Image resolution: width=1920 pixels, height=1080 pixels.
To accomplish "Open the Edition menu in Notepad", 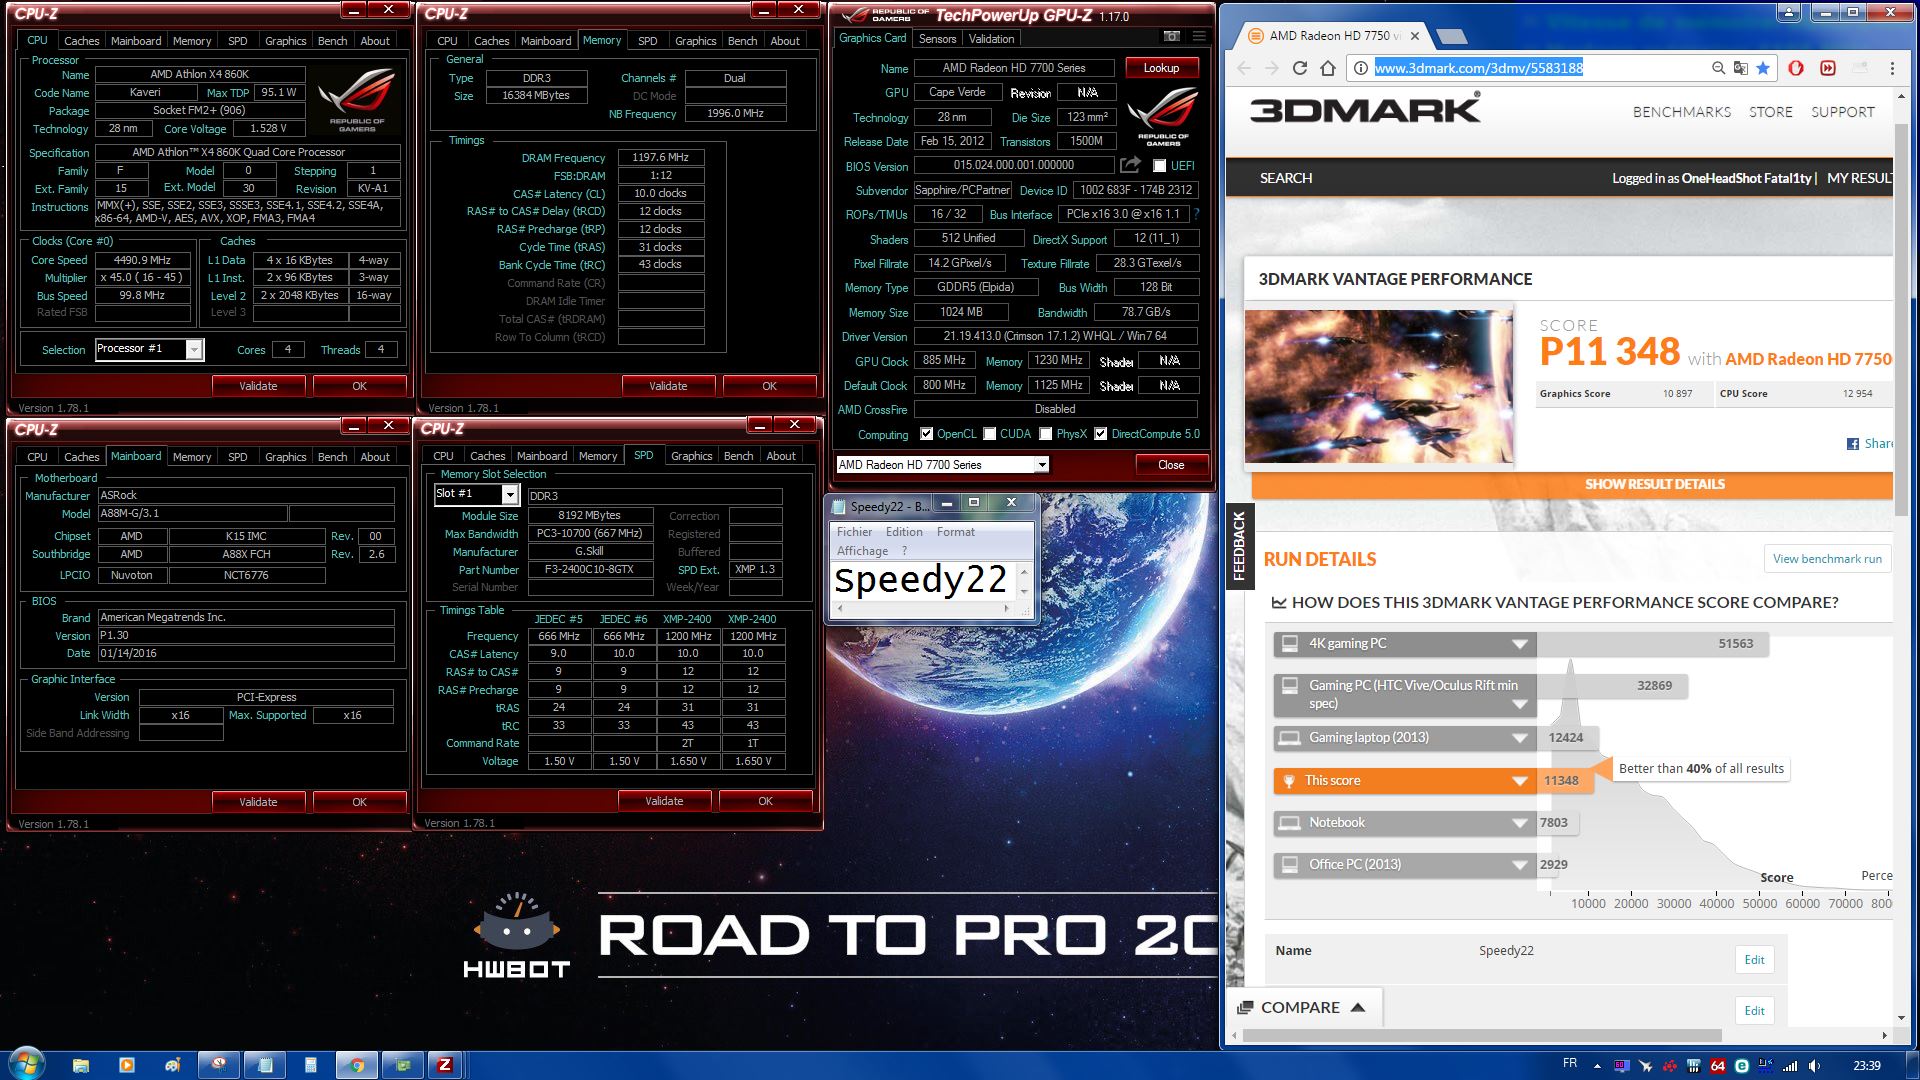I will [x=904, y=532].
